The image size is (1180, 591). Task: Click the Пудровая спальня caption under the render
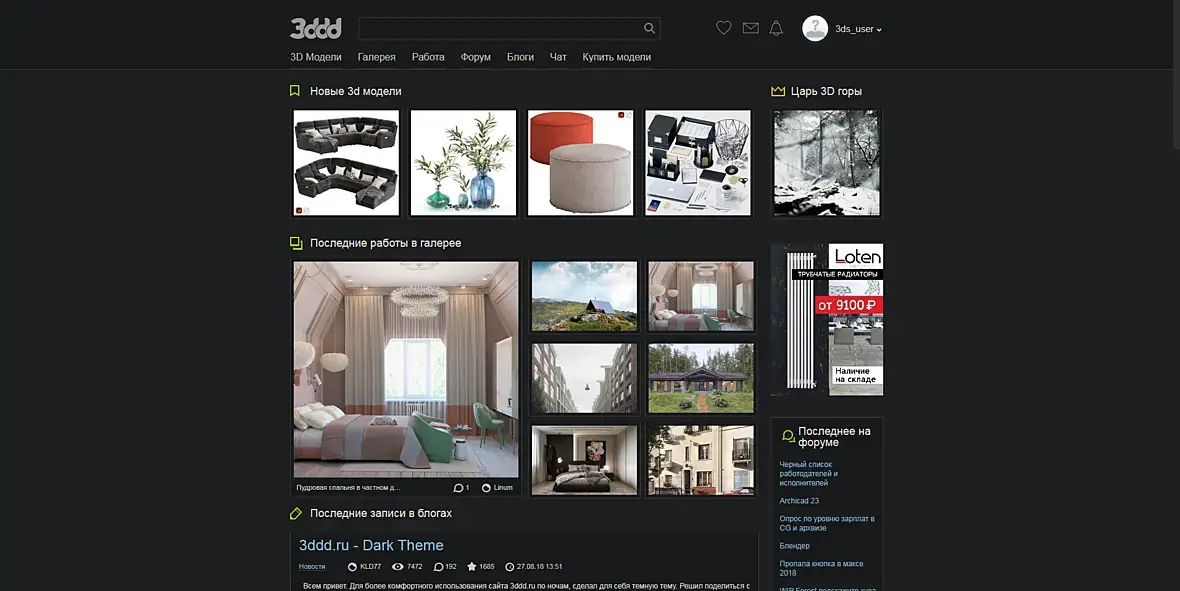(348, 488)
